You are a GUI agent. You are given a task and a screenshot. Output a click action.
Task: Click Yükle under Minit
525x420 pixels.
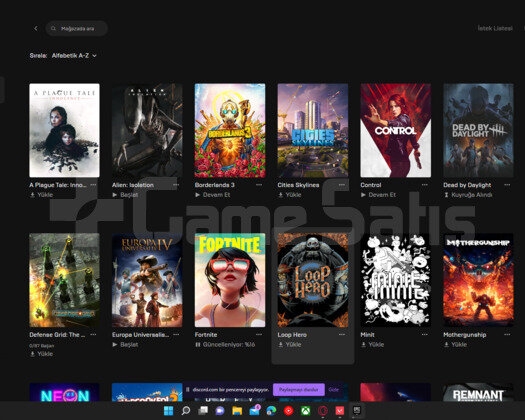coord(373,344)
